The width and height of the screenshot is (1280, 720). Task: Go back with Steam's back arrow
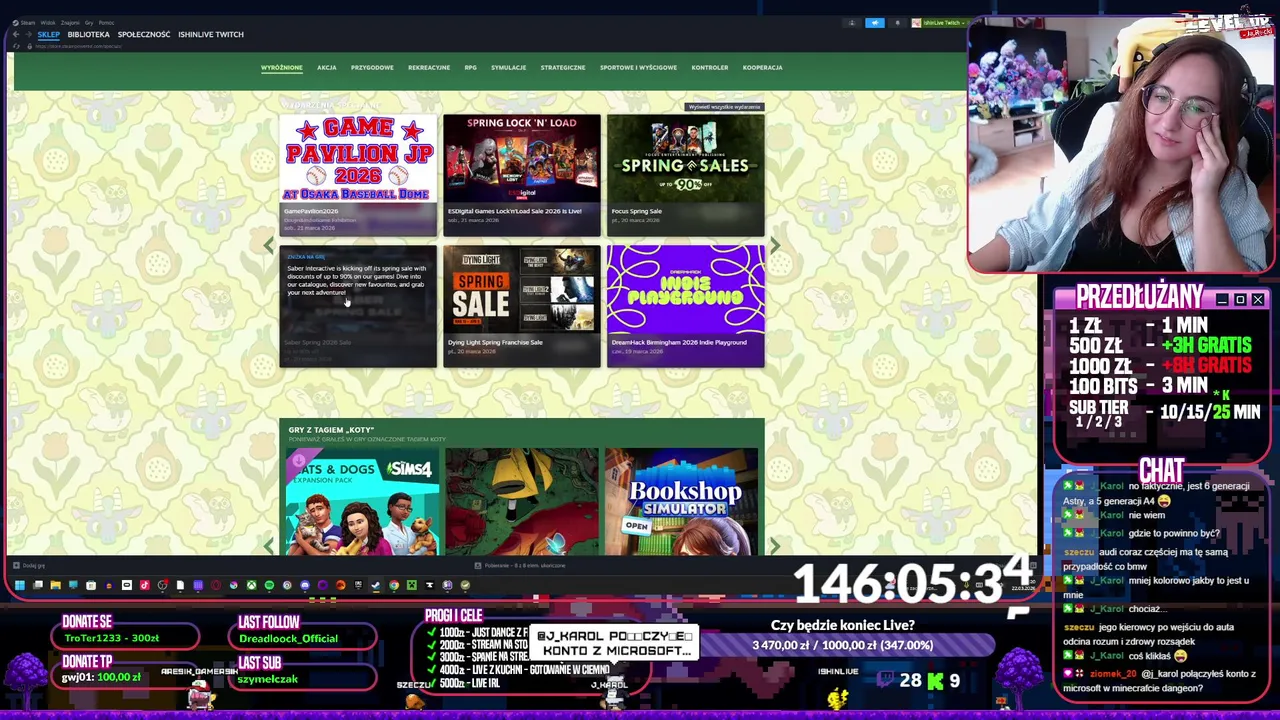pos(16,34)
